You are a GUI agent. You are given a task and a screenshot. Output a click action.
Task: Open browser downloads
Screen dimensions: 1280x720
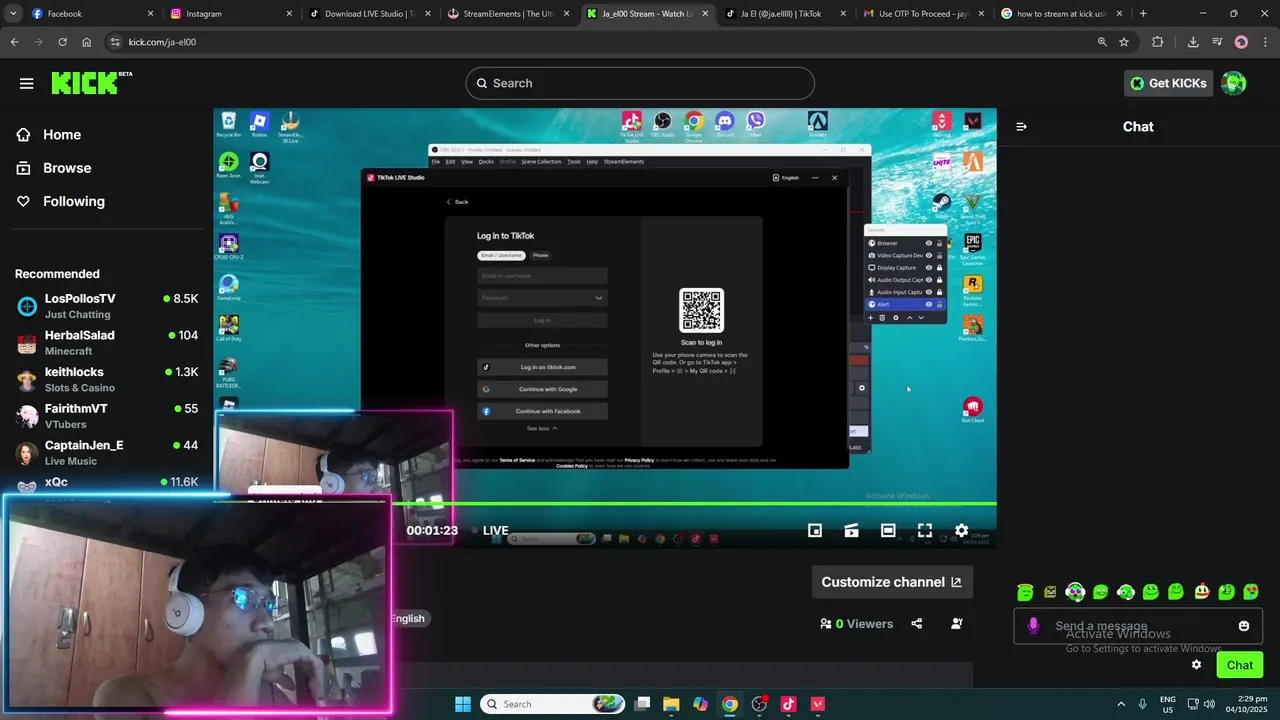coord(1193,42)
